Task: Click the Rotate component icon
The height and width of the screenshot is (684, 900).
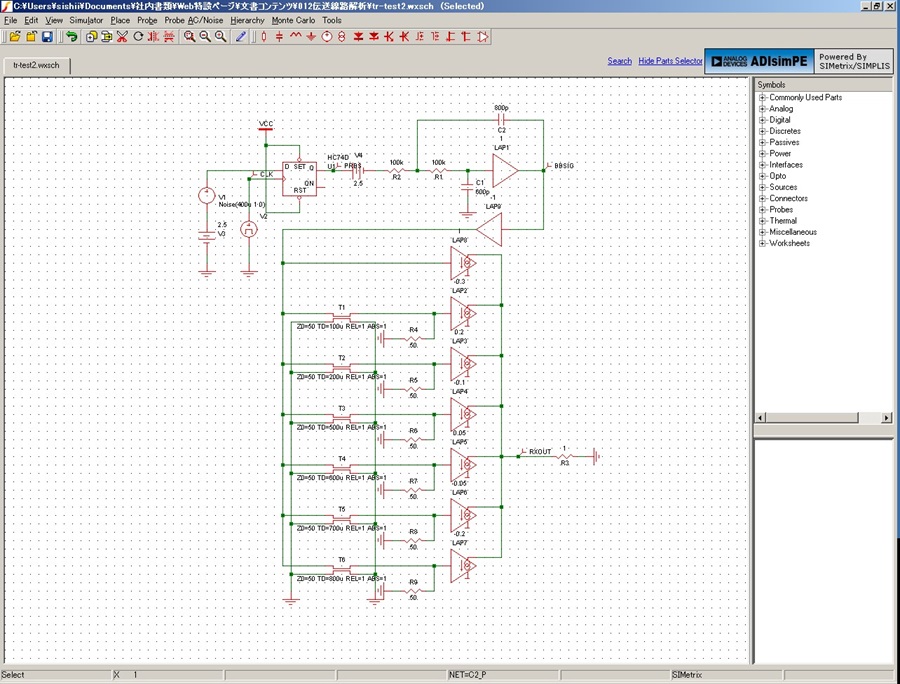Action: [x=138, y=37]
